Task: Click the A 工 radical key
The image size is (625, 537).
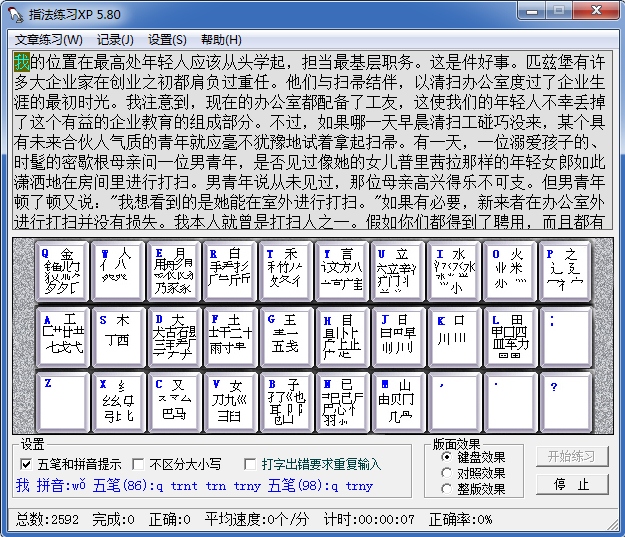Action: pos(62,336)
